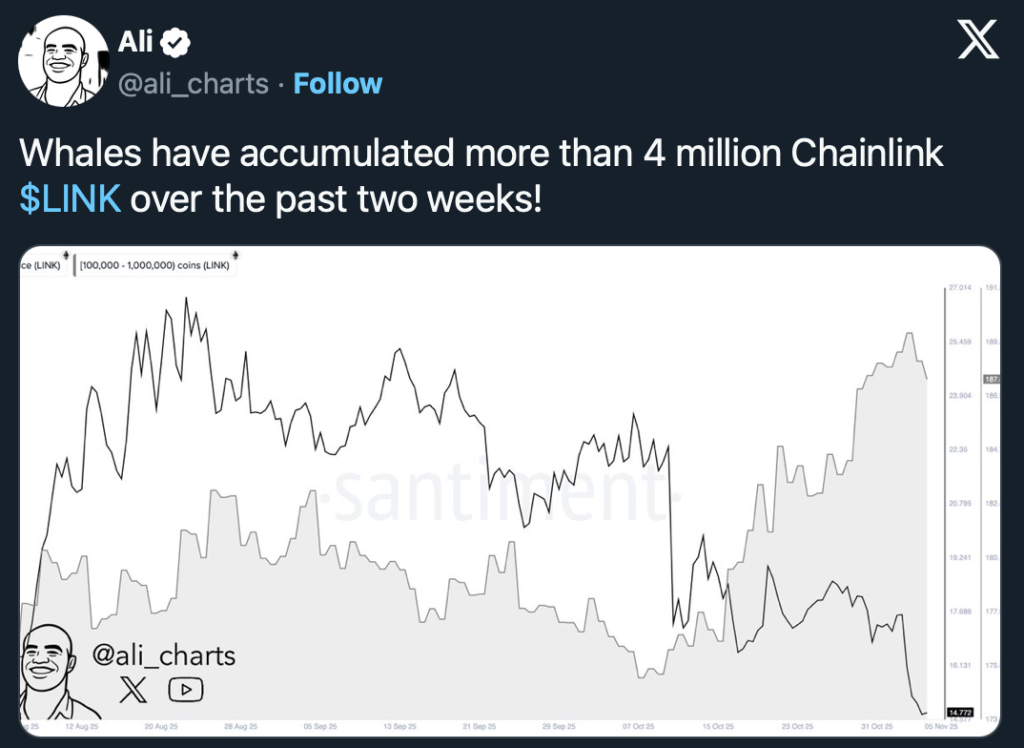1024x748 pixels.
Task: Click the Ethereum icon beside price (LINK) label
Action: coord(65,254)
